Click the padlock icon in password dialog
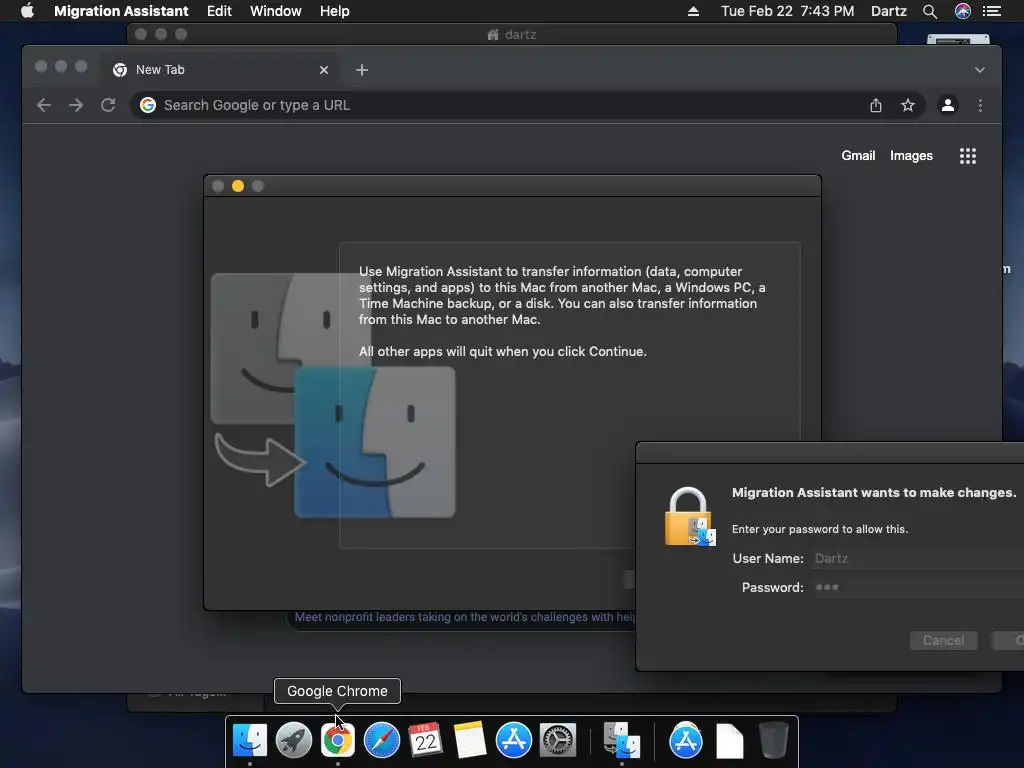This screenshot has height=768, width=1024. coord(690,517)
